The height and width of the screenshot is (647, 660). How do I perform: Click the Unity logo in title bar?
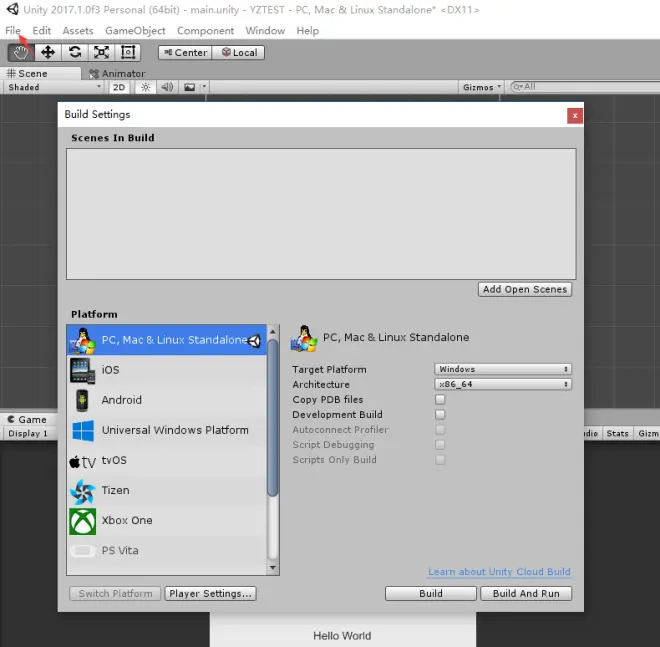click(x=13, y=9)
